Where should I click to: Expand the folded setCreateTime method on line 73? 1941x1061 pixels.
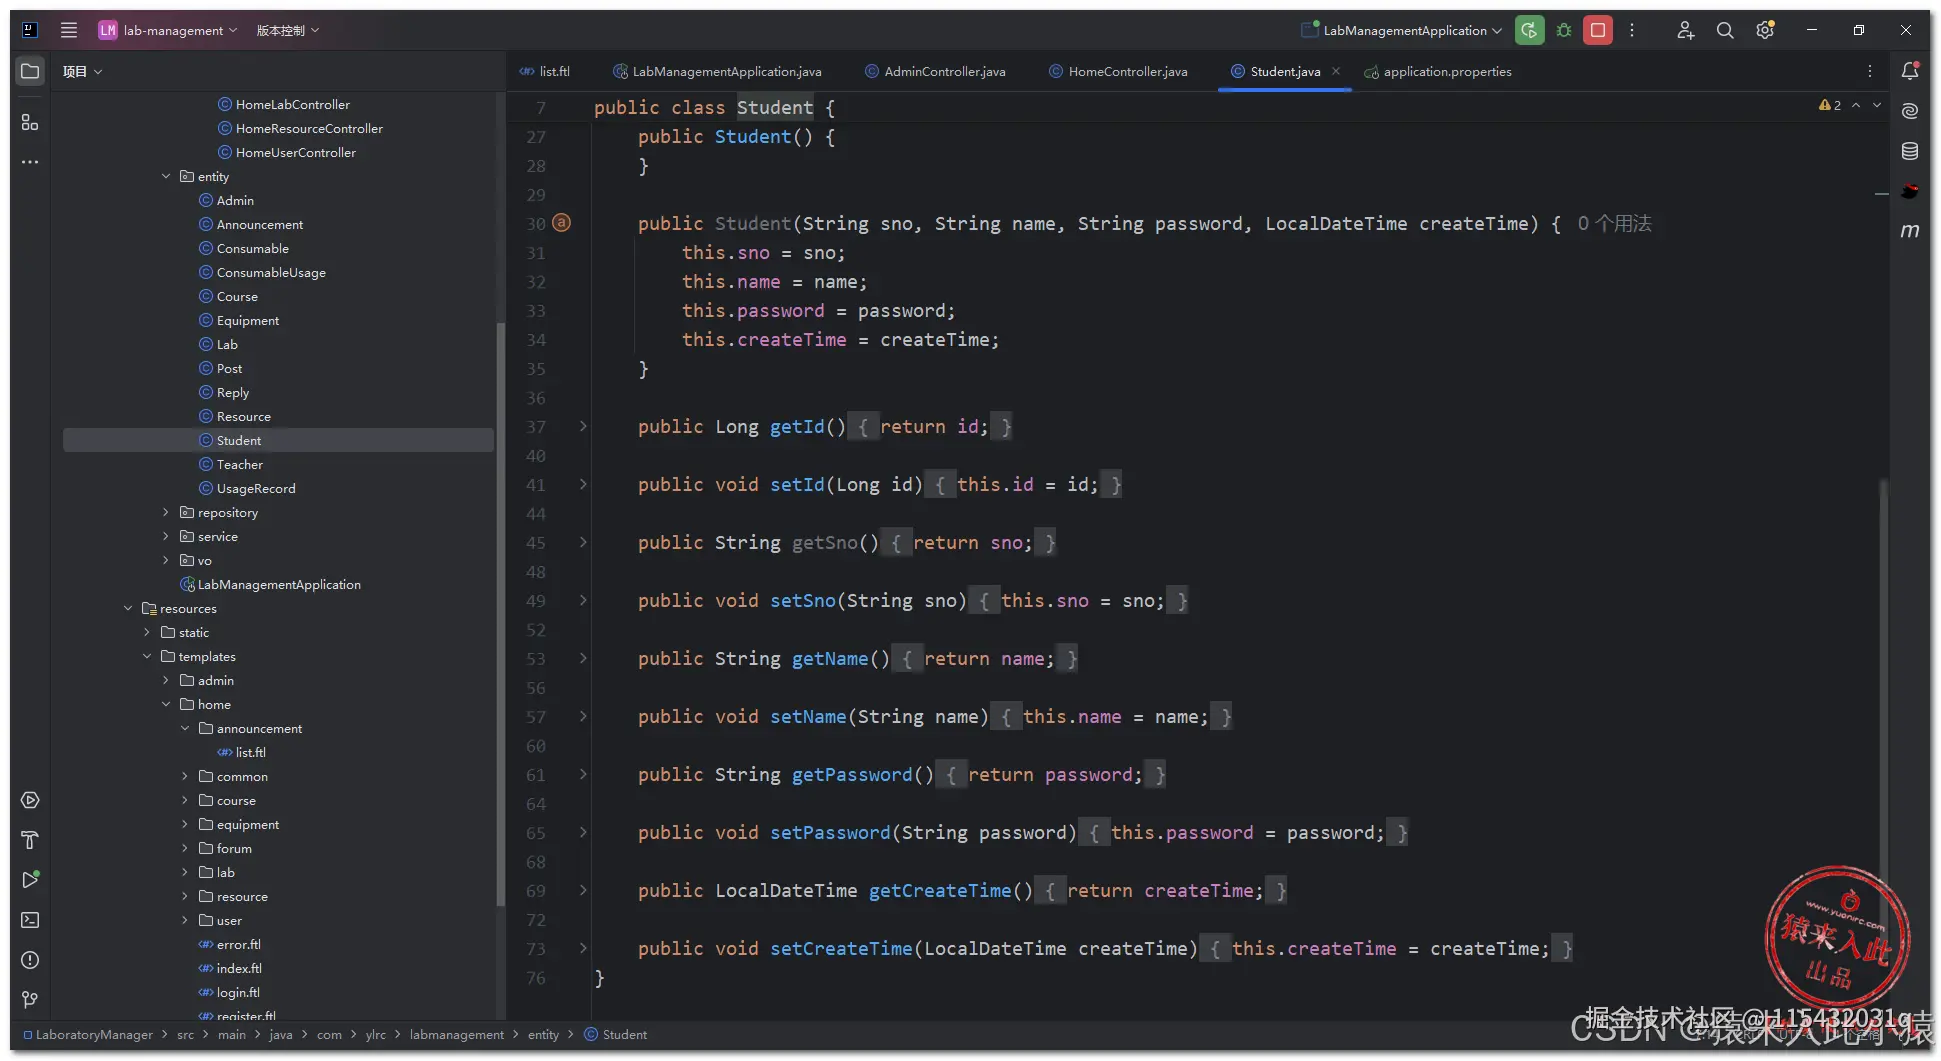pyautogui.click(x=583, y=948)
